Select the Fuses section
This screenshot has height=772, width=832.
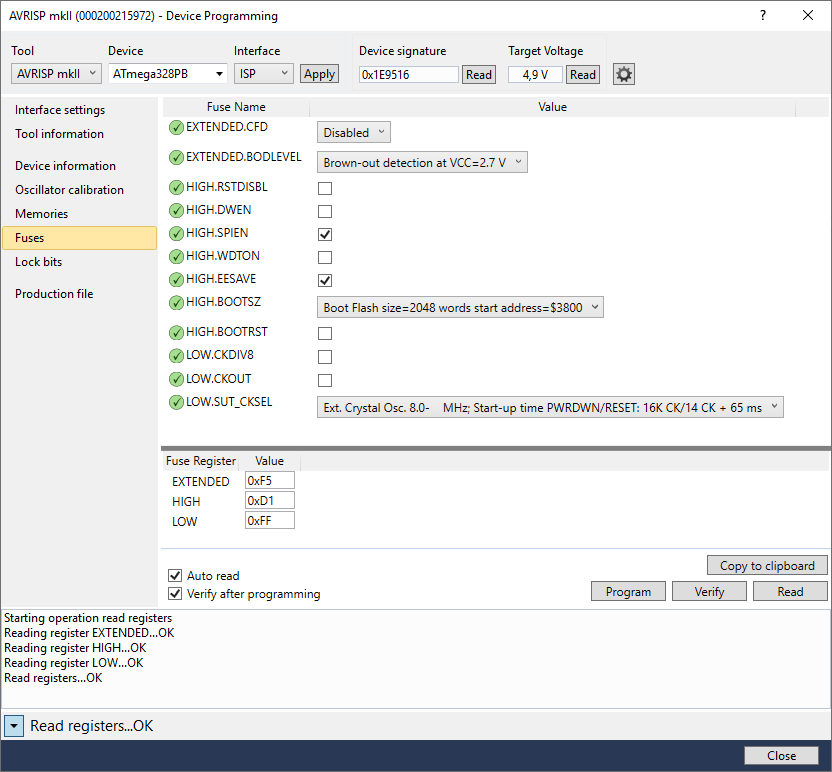[x=80, y=238]
